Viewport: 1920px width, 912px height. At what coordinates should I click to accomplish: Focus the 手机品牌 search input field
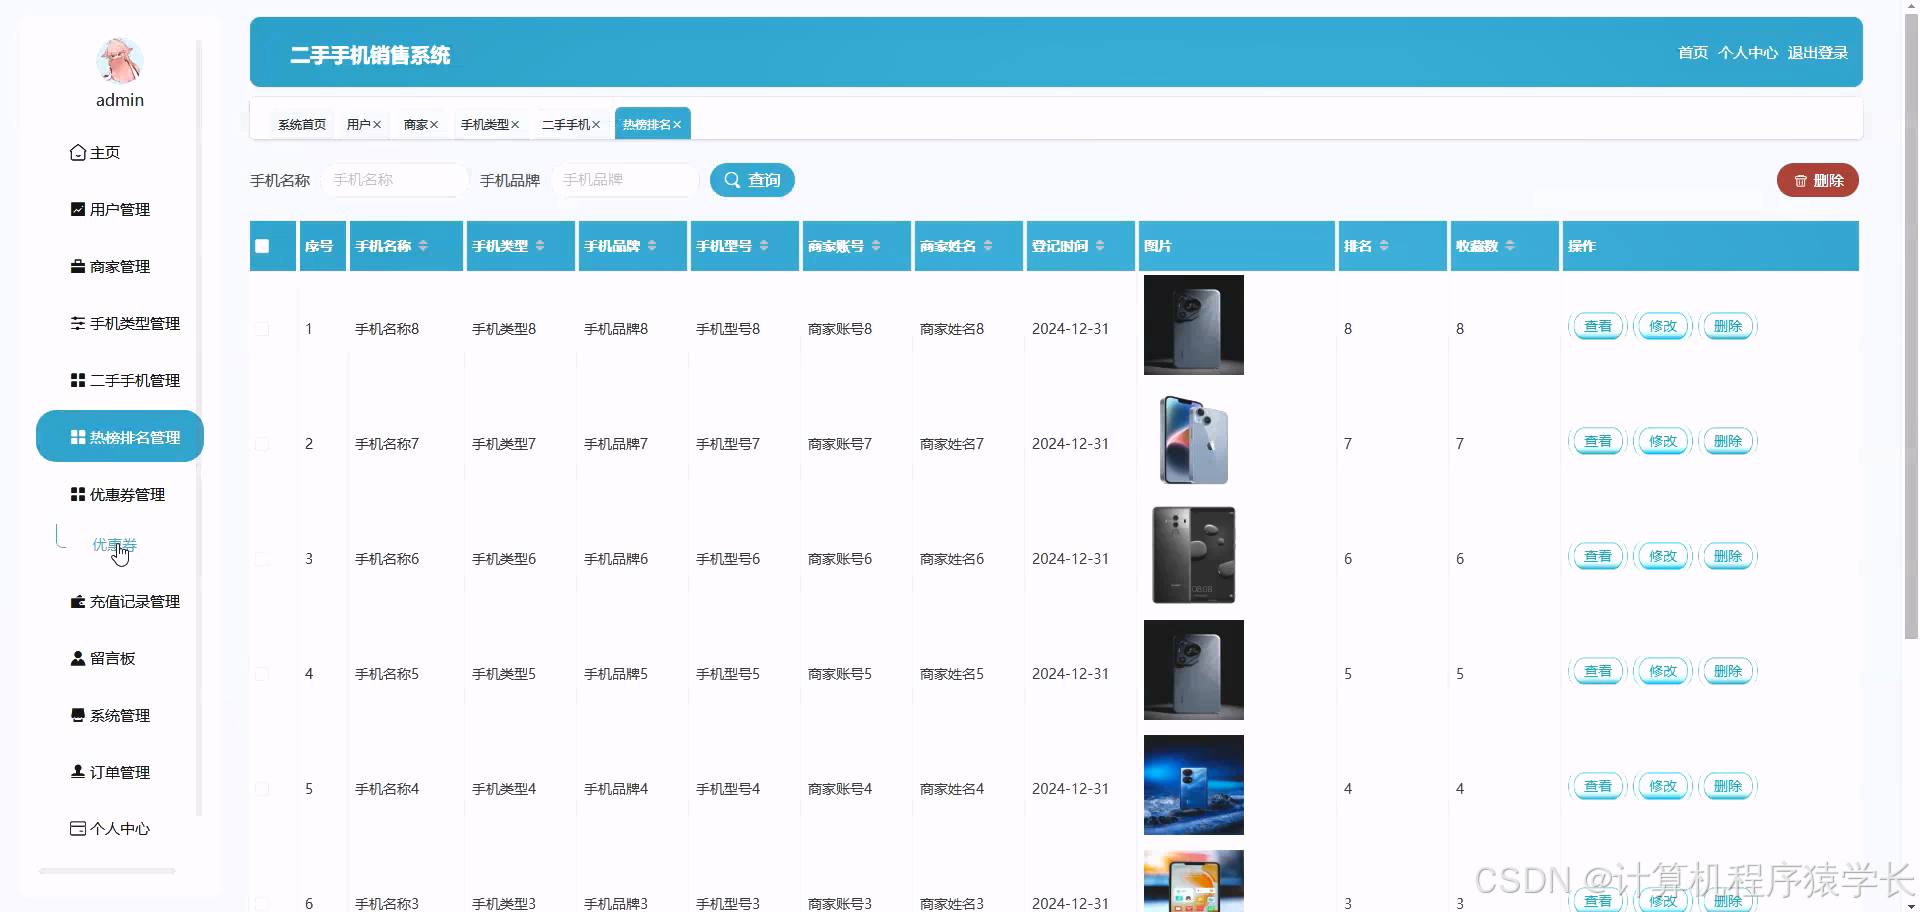click(625, 180)
